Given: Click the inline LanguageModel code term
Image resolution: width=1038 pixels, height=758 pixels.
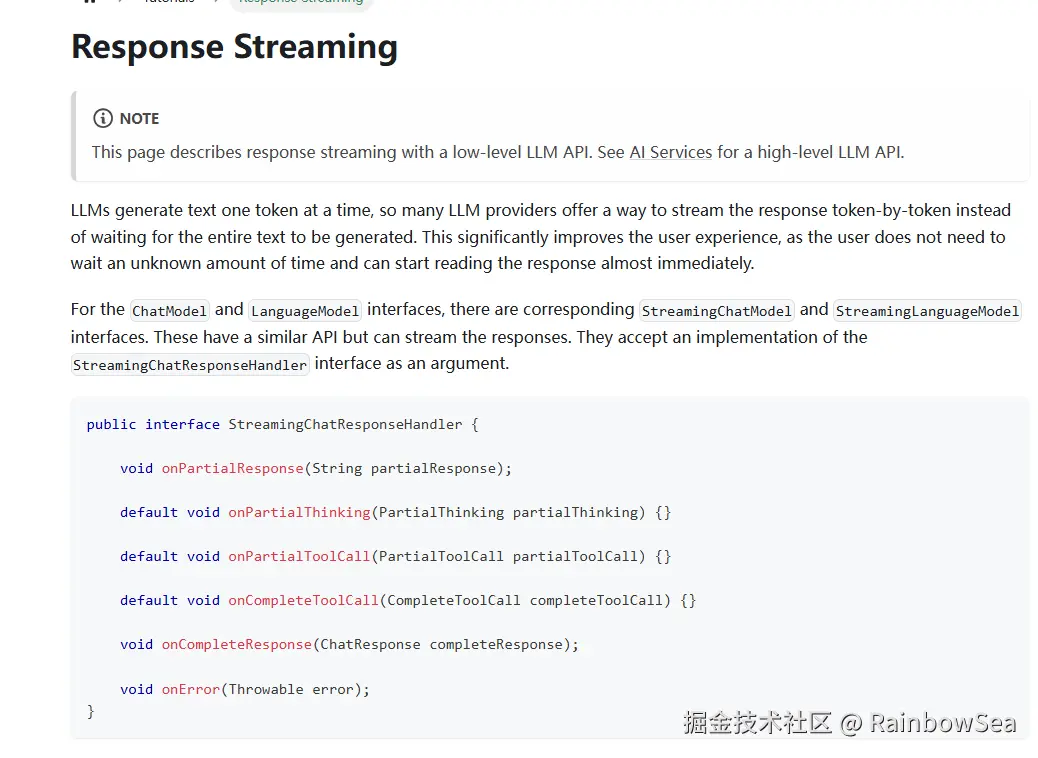Looking at the screenshot, I should [305, 311].
